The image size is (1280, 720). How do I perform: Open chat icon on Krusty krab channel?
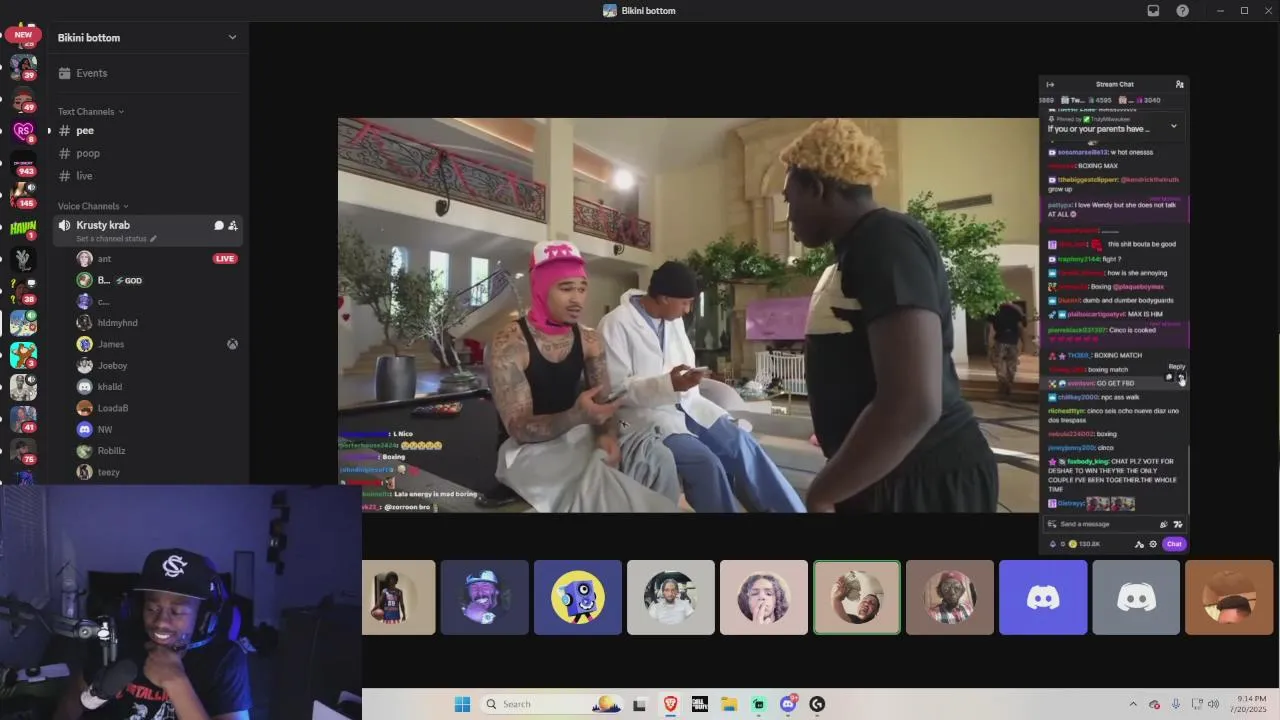click(218, 226)
